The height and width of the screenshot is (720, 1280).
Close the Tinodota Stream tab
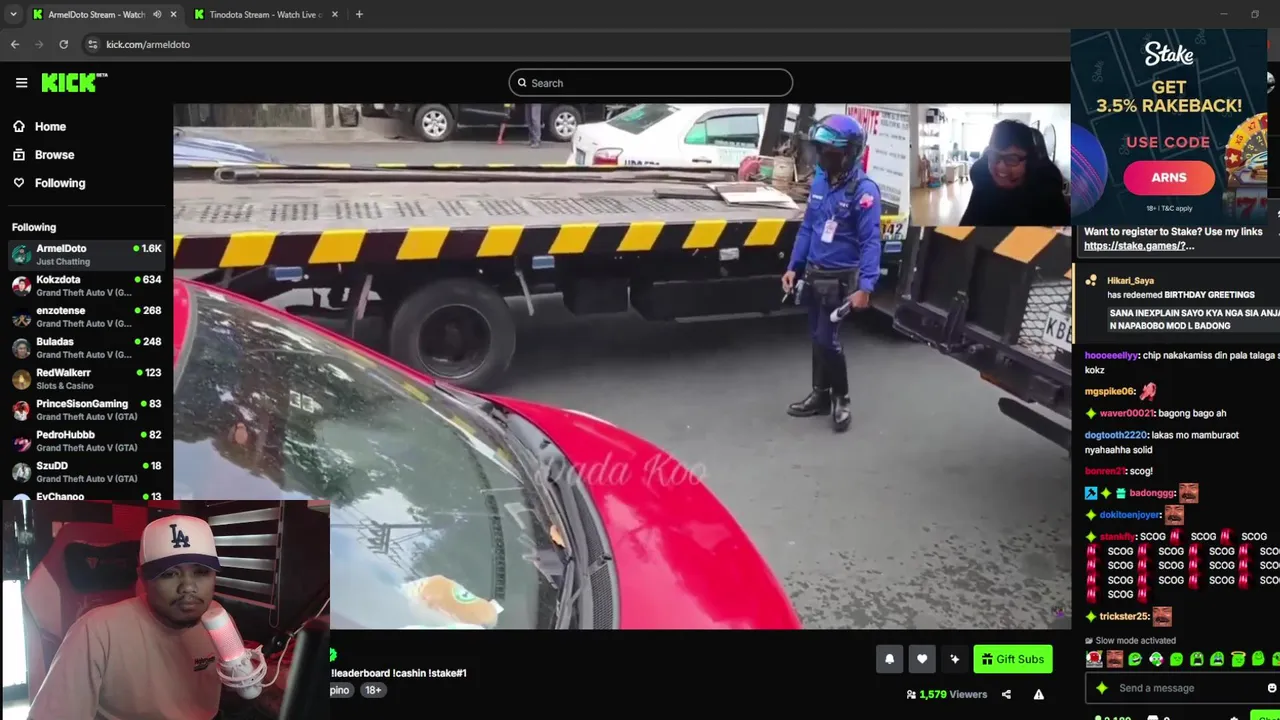coord(334,14)
